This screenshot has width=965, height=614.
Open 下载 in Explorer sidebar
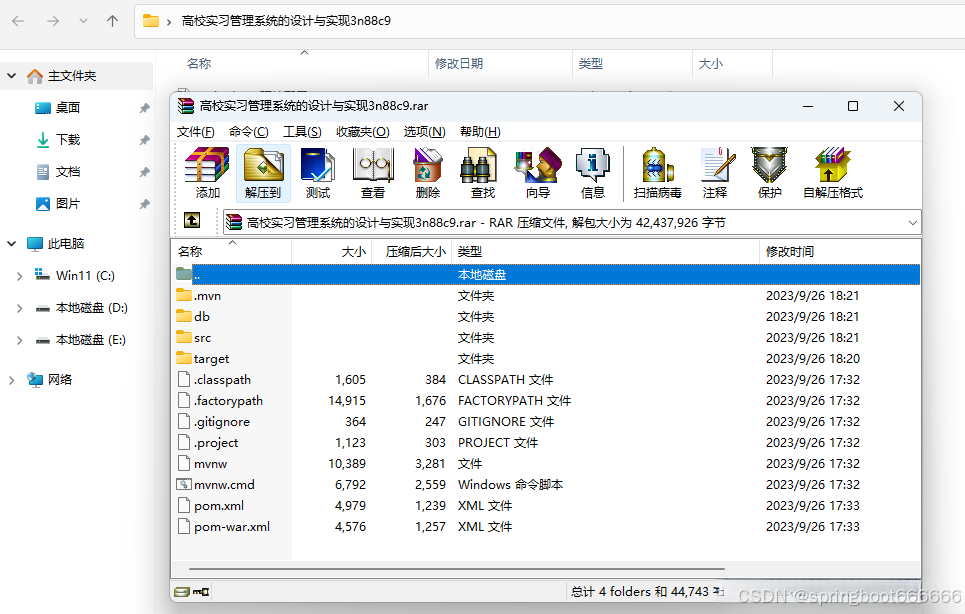68,140
